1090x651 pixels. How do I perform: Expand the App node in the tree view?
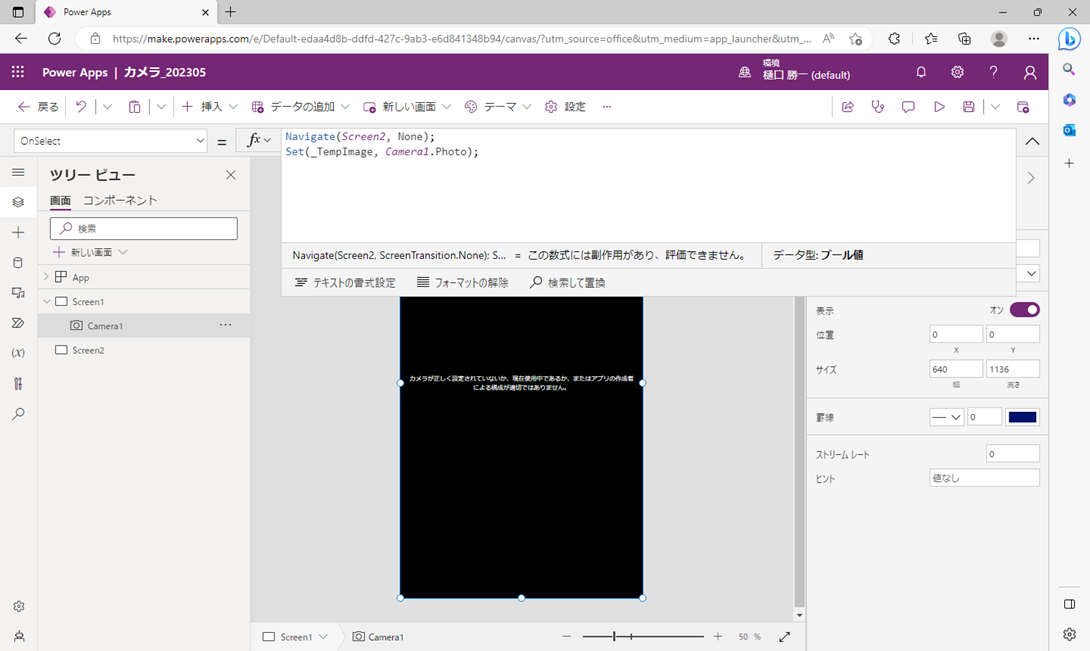click(46, 277)
